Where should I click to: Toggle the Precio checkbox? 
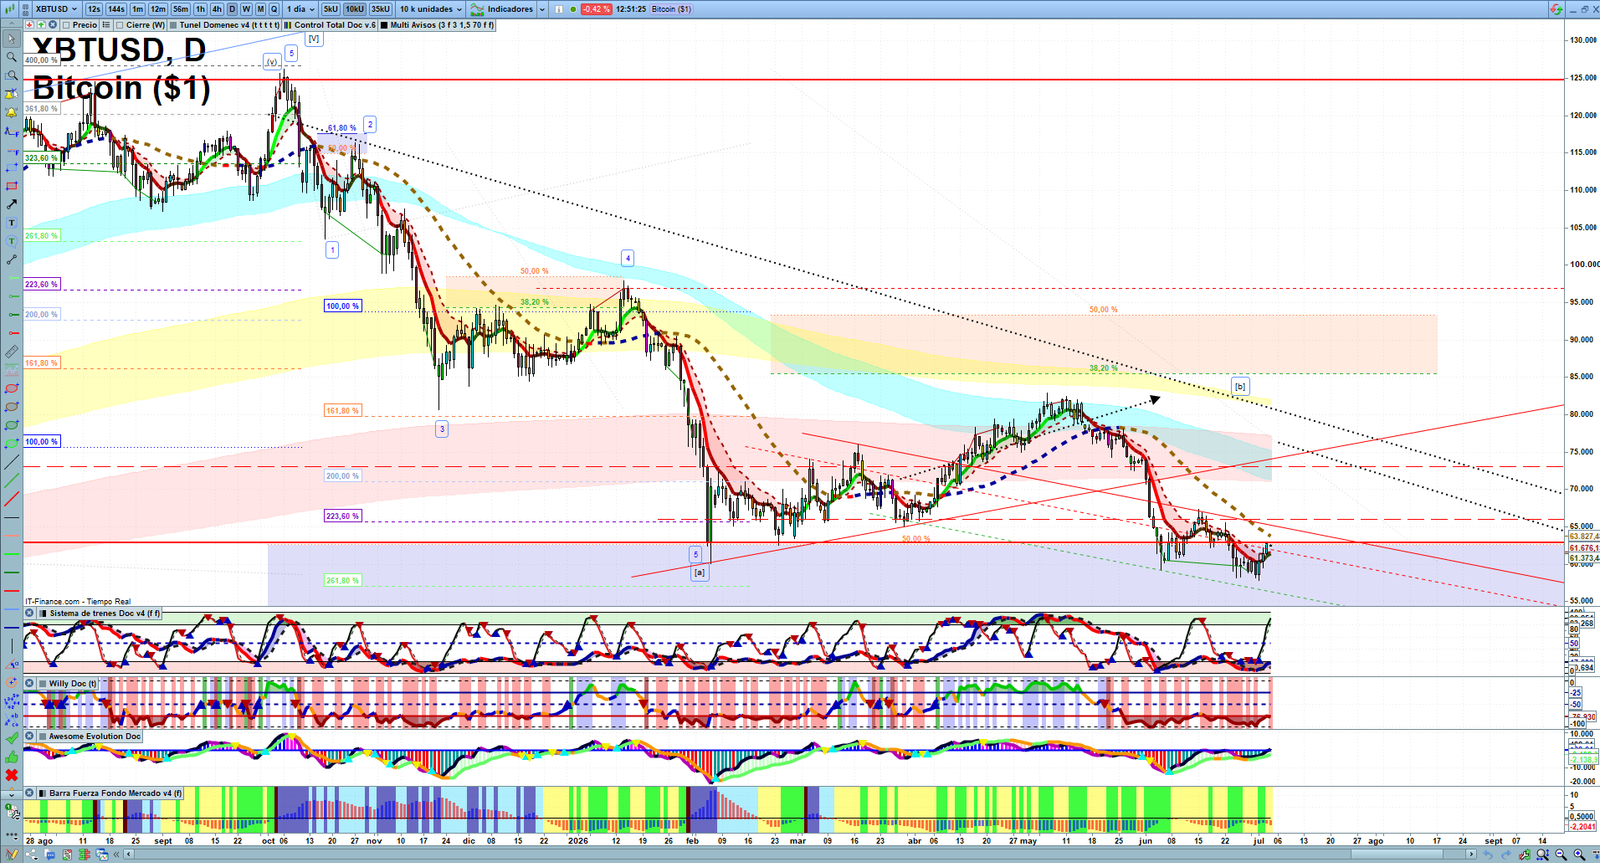pos(66,25)
